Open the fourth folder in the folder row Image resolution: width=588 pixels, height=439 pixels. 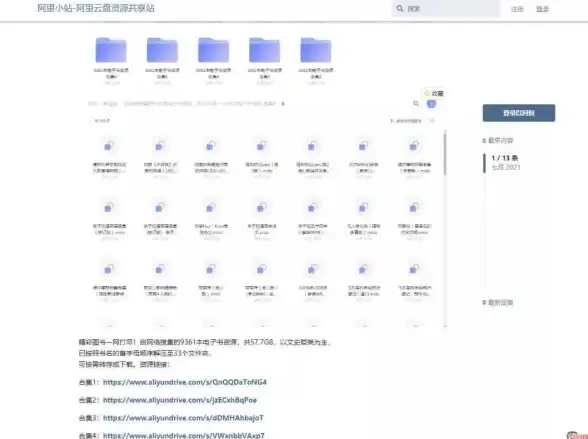click(x=264, y=50)
